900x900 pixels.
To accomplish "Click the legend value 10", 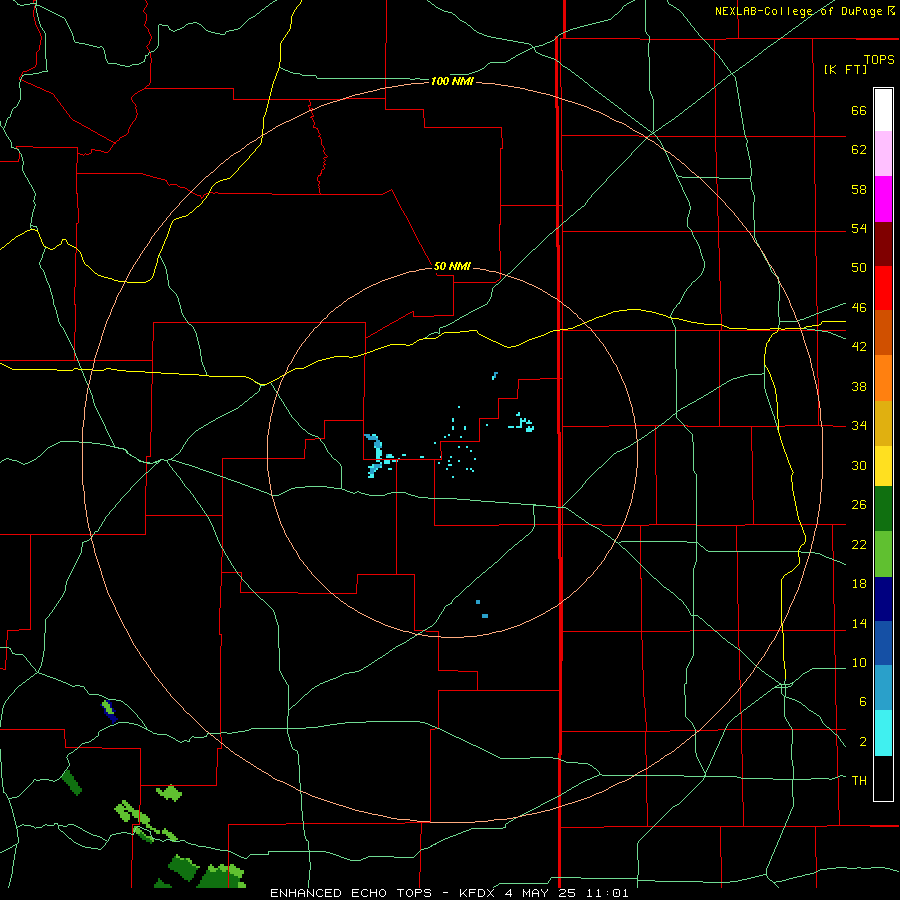I will (859, 662).
